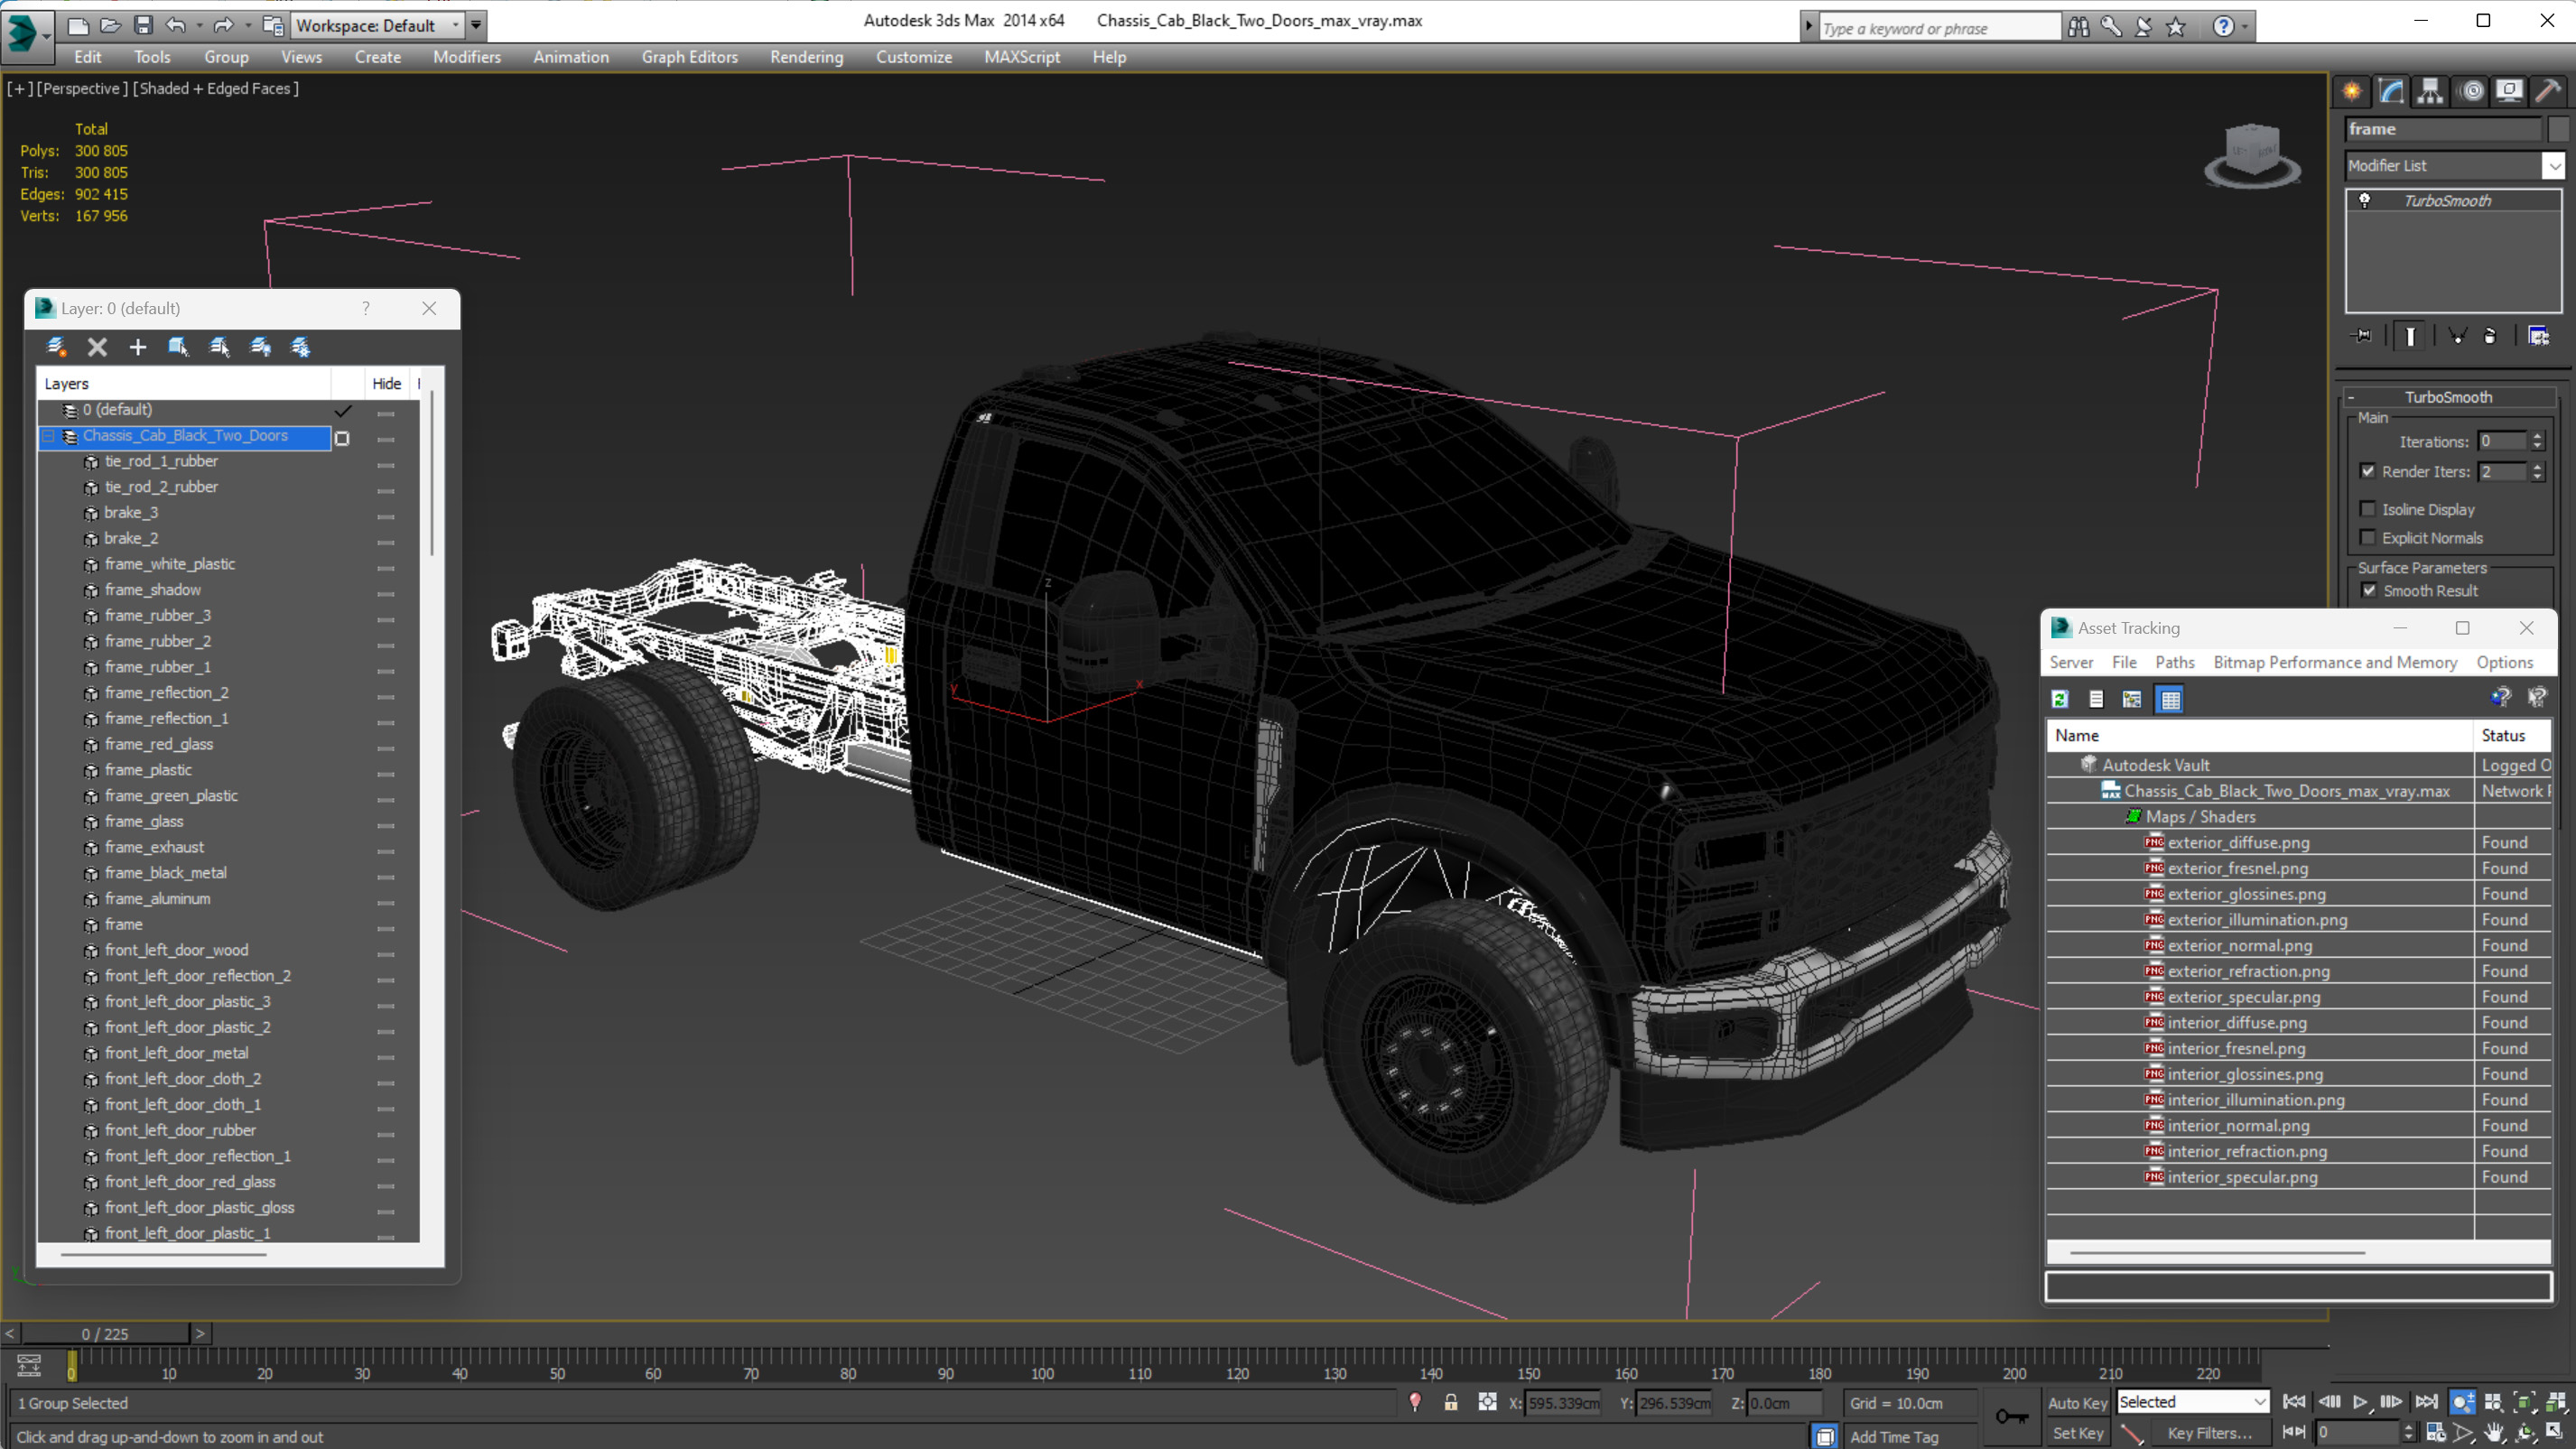This screenshot has height=1449, width=2576.
Task: Open the Modifier List dropdown
Action: pos(2554,166)
